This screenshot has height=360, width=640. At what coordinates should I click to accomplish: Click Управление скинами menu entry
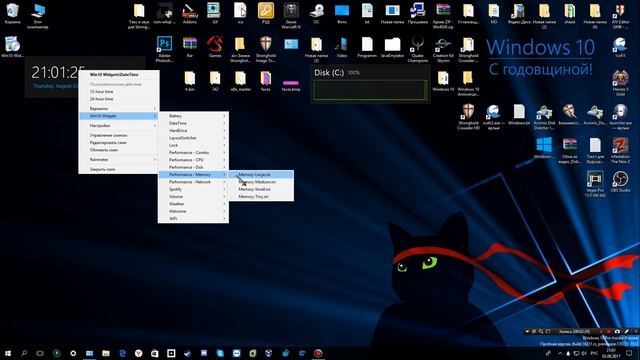point(119,135)
